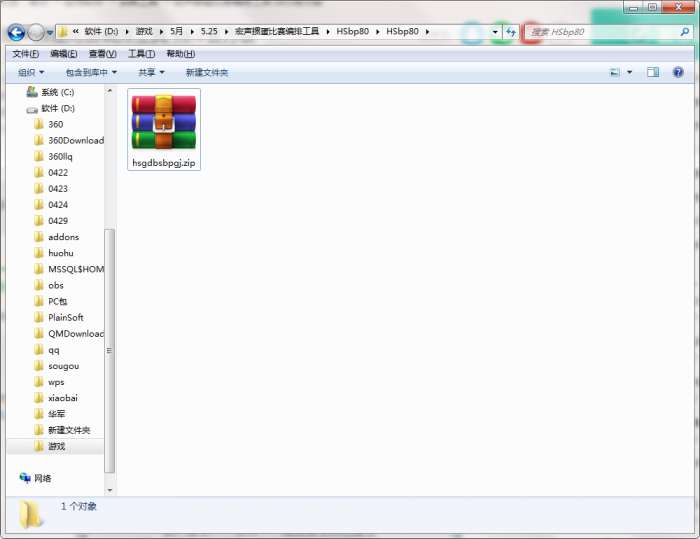Expand the arrow after 5月 breadcrumb
Screen dimensions: 700x539
point(192,32)
